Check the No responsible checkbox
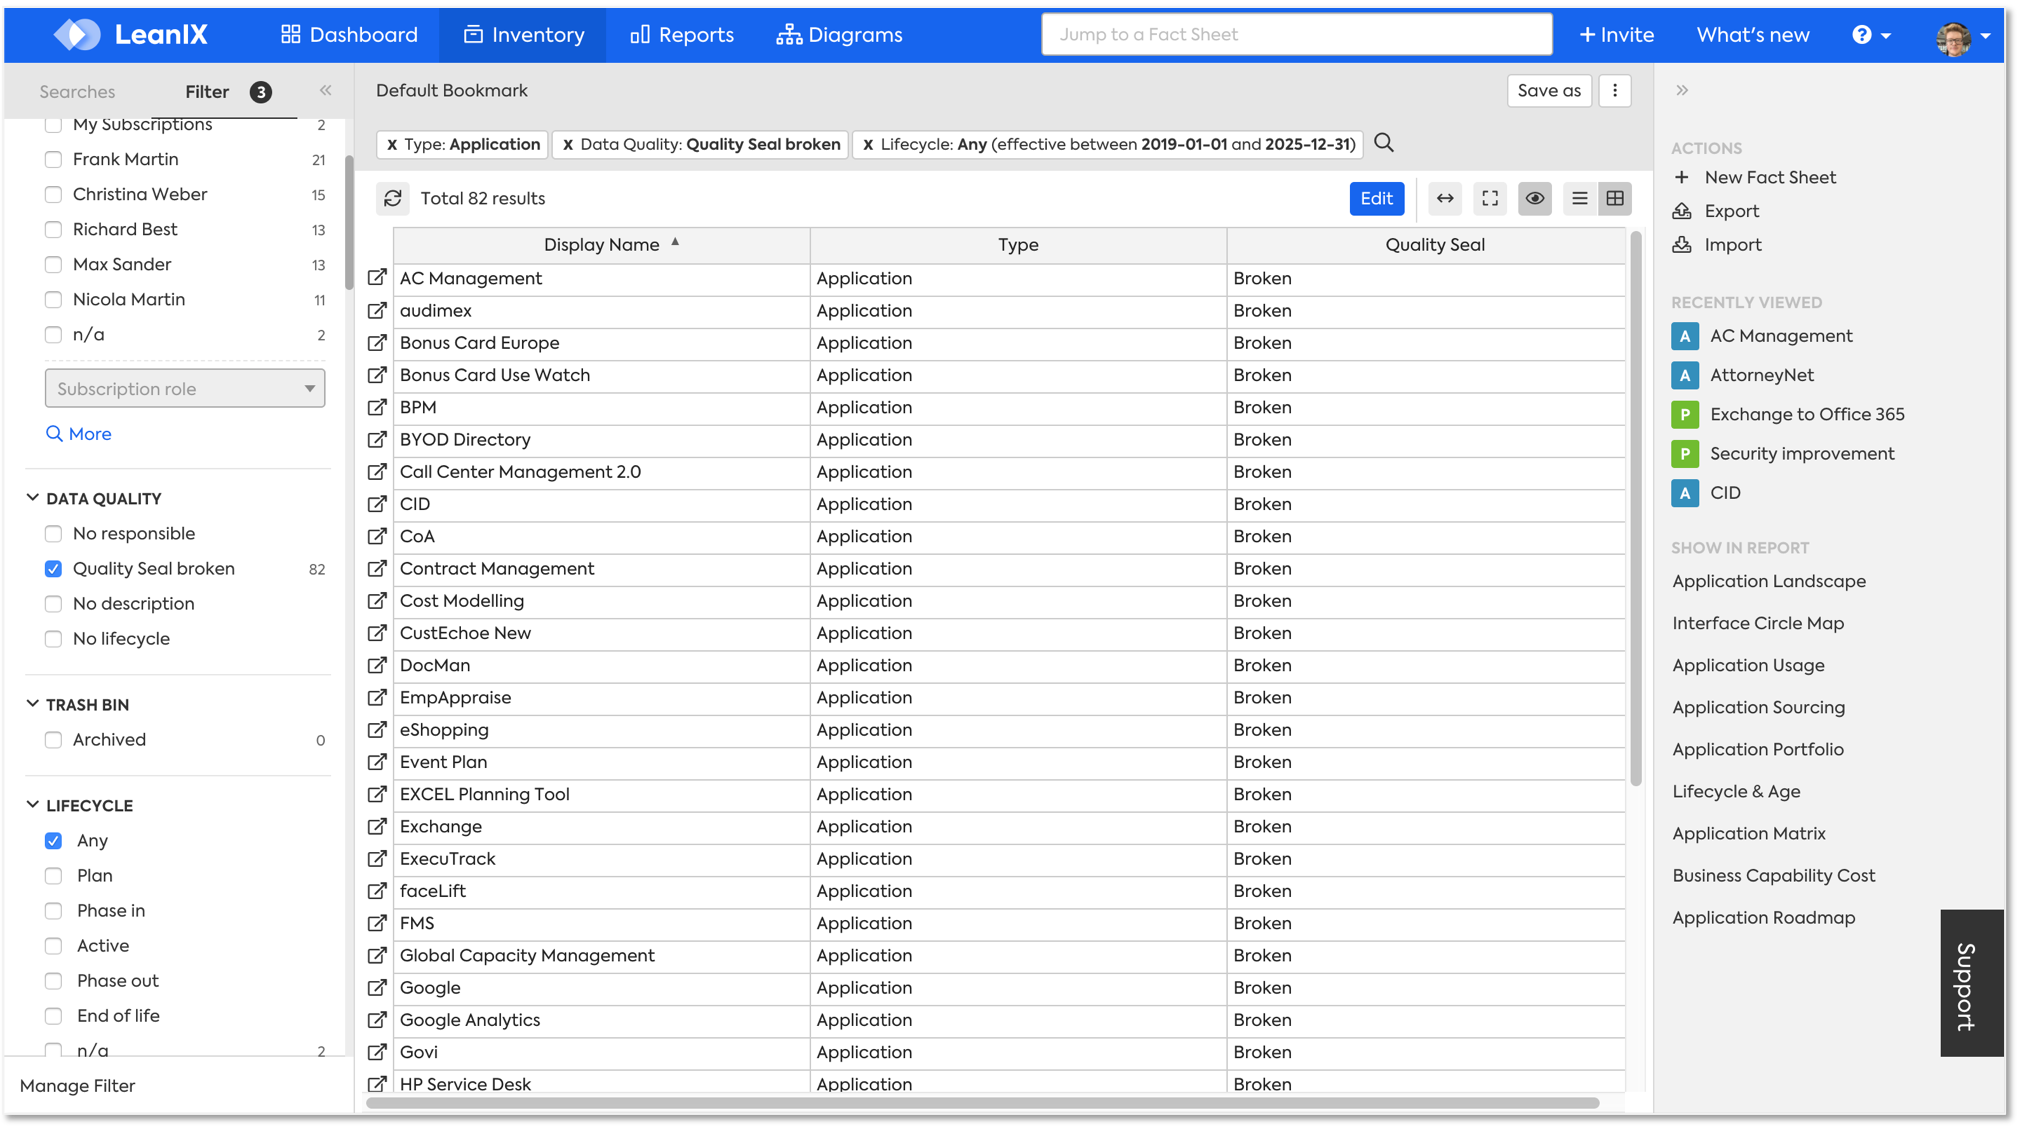This screenshot has width=2018, height=1127. click(54, 533)
